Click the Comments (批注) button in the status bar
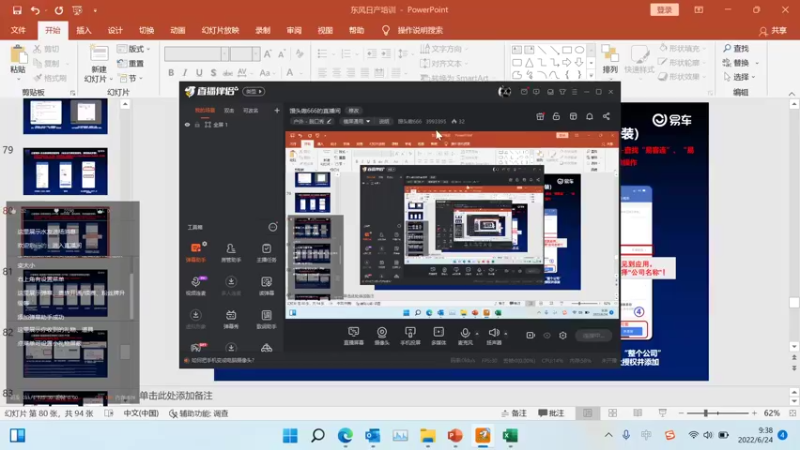 pyautogui.click(x=551, y=413)
